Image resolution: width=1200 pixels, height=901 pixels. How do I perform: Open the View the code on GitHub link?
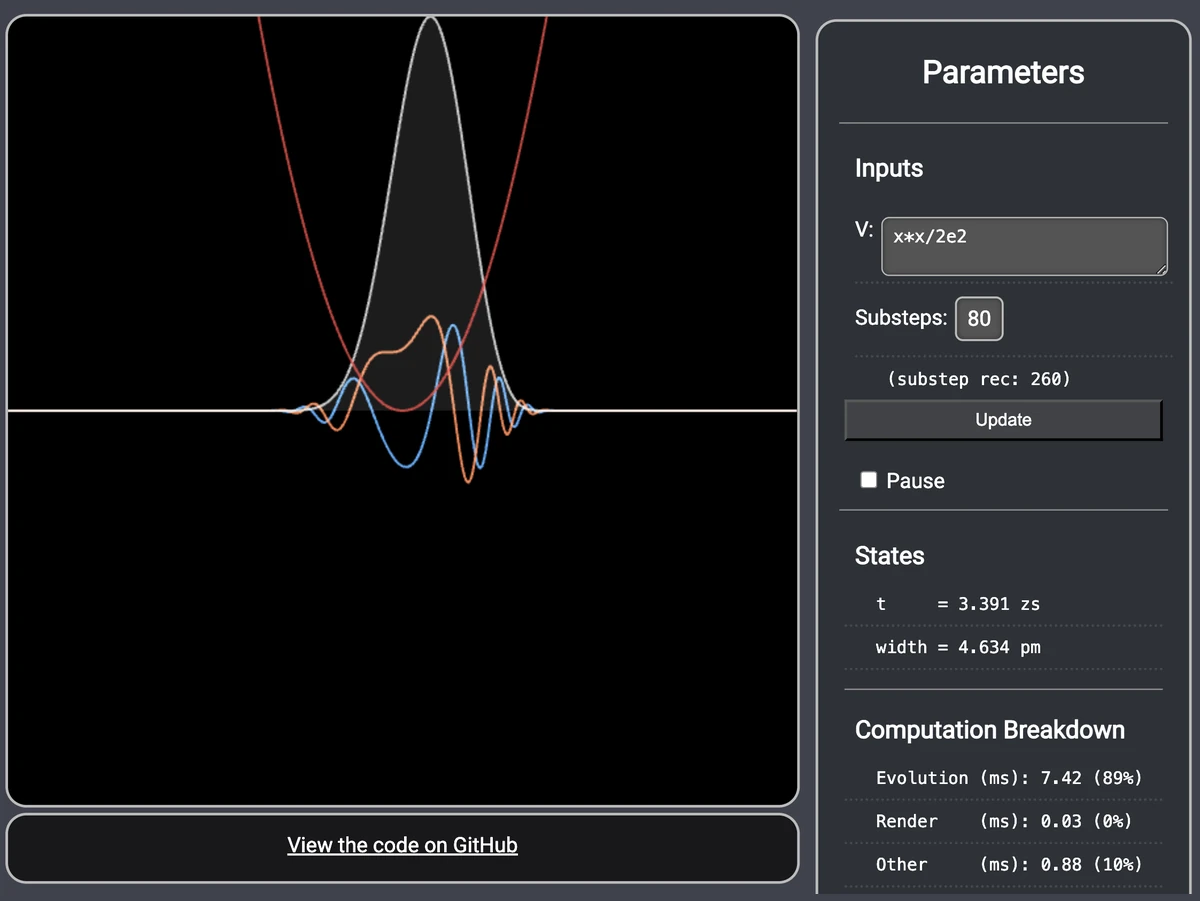(402, 845)
